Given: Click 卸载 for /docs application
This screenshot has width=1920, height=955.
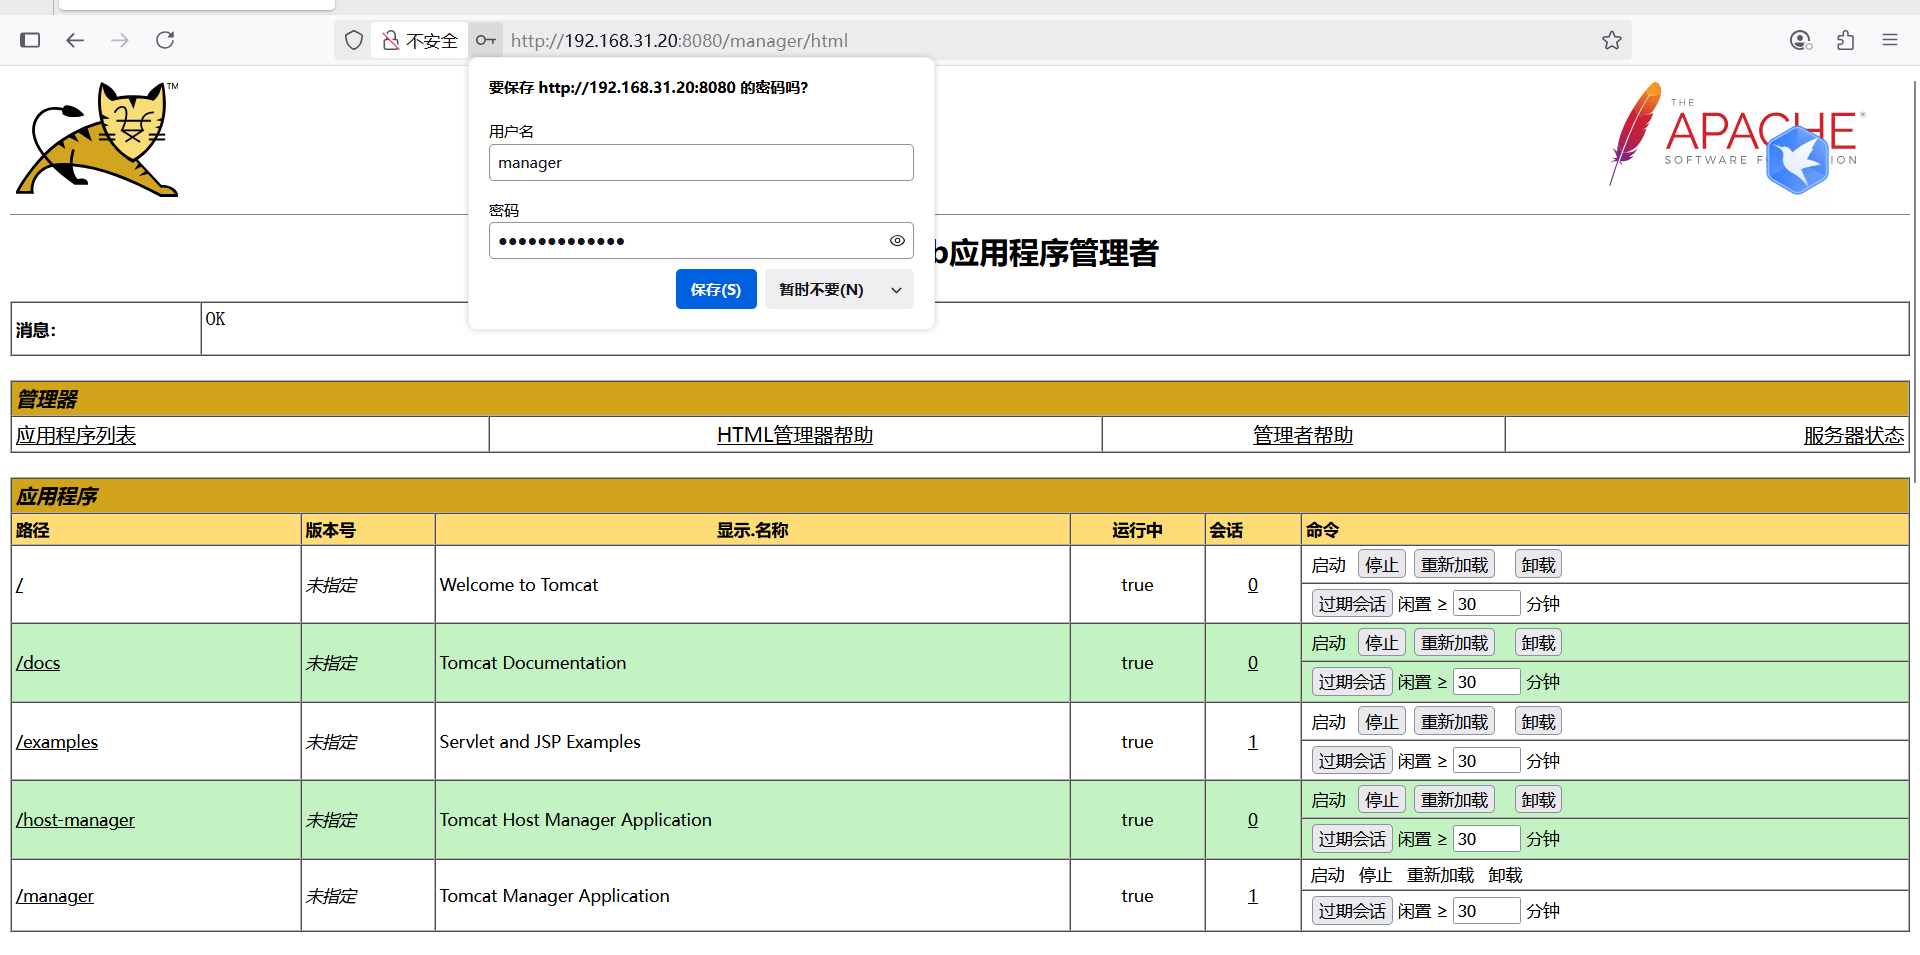Looking at the screenshot, I should [1538, 643].
